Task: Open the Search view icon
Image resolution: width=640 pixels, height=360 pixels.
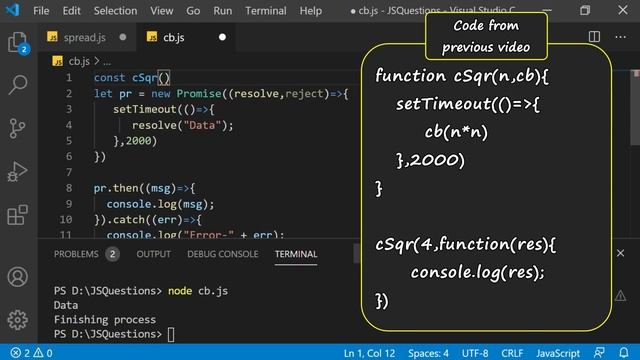Action: point(18,85)
